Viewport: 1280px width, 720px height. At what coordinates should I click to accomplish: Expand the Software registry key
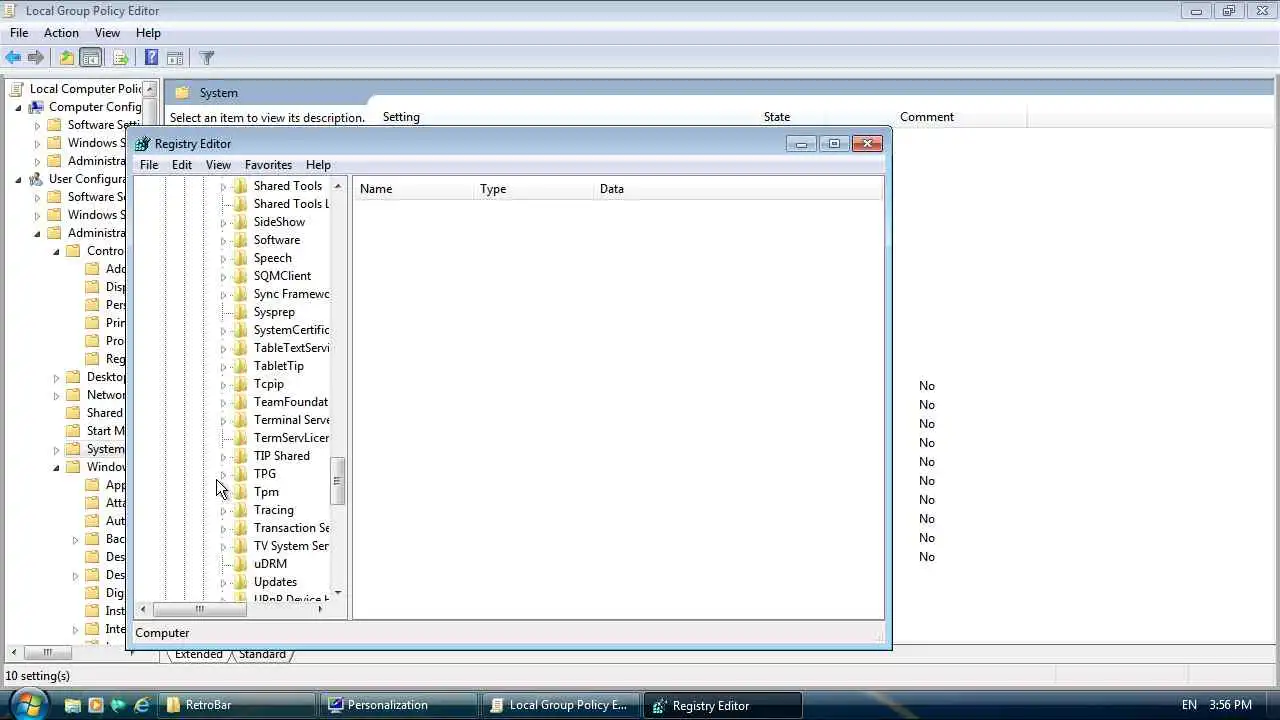pyautogui.click(x=224, y=240)
